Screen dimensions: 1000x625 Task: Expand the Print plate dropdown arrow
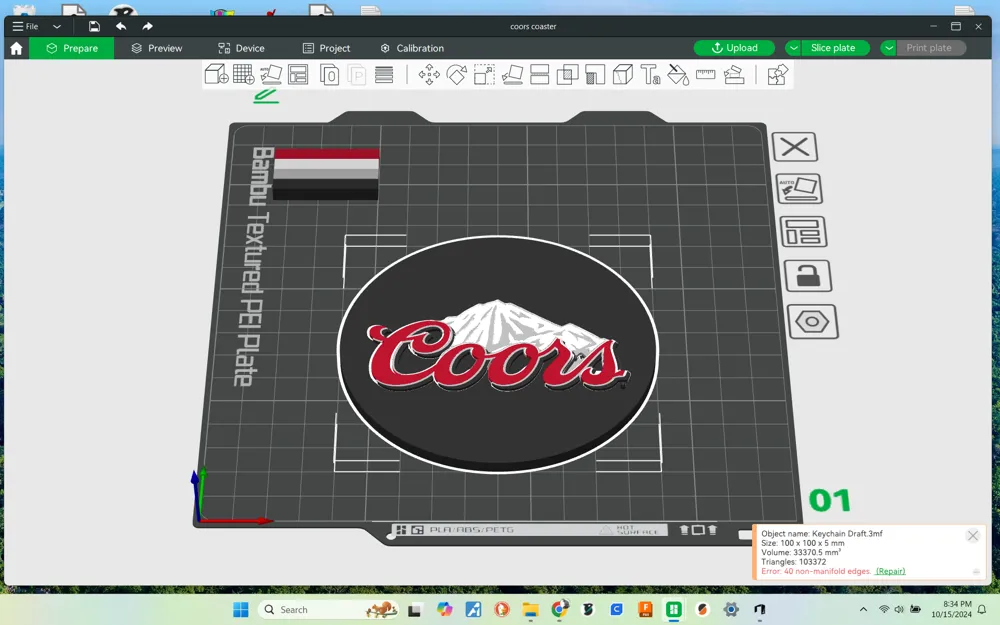click(888, 48)
